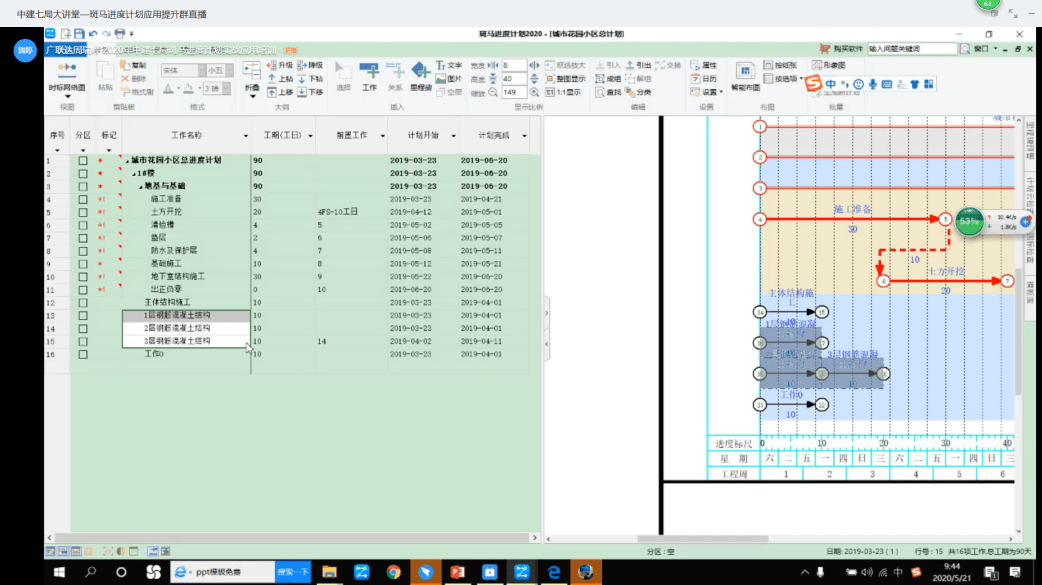Screen dimensions: 1042x585
Task: Open the 工期(工日) column filter dropdown
Action: pyautogui.click(x=310, y=136)
